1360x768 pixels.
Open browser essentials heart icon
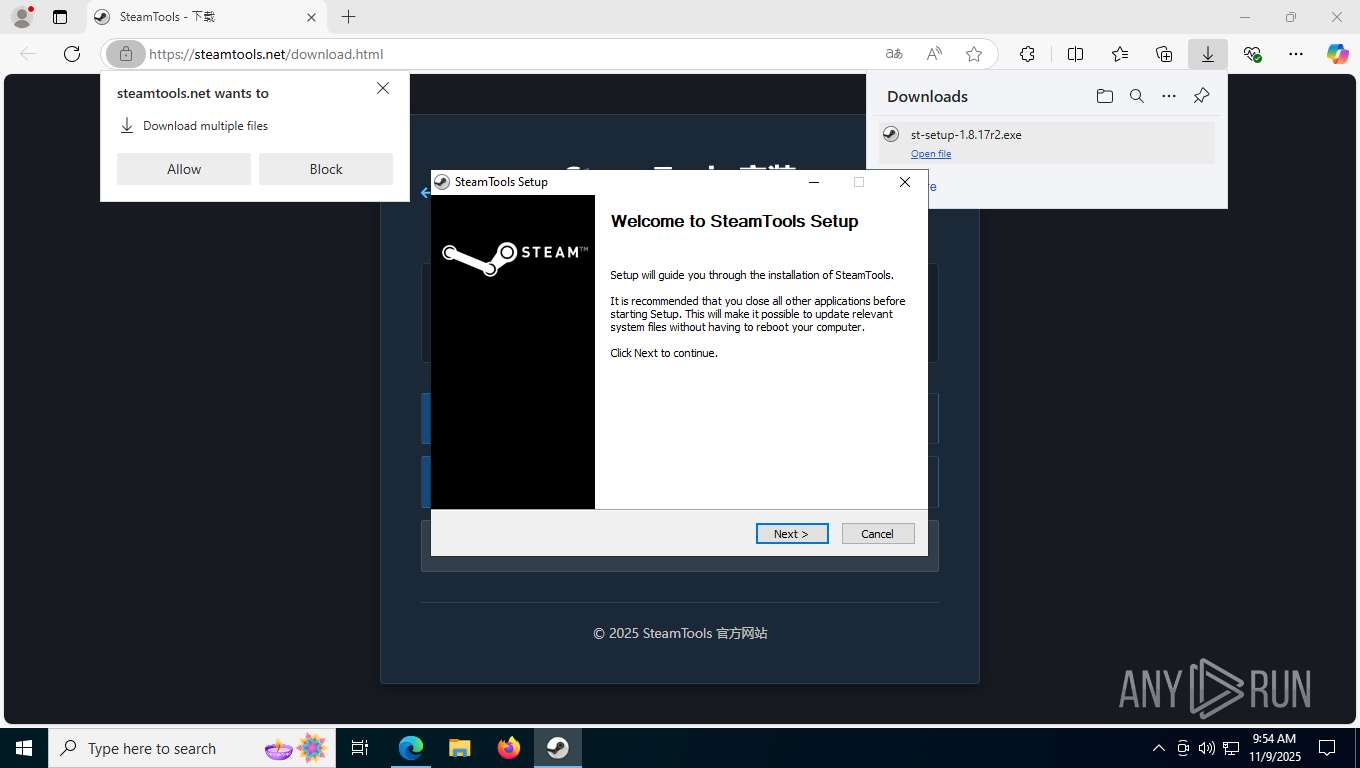pyautogui.click(x=1252, y=54)
